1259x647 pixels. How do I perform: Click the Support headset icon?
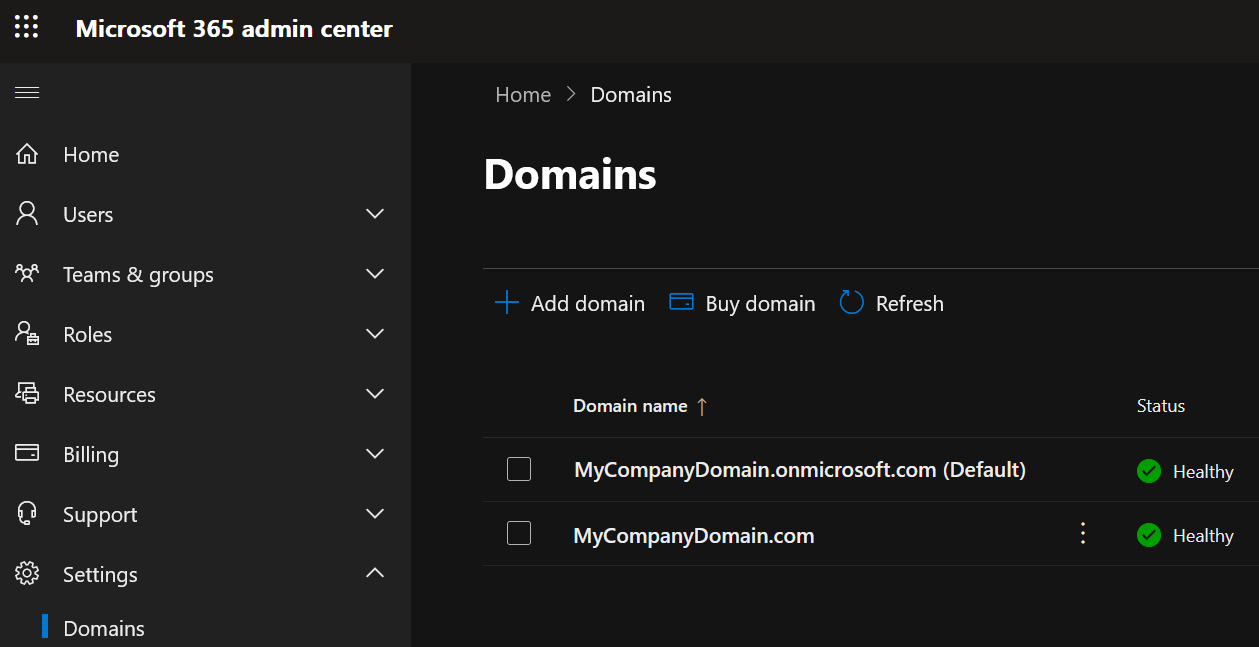coord(27,514)
